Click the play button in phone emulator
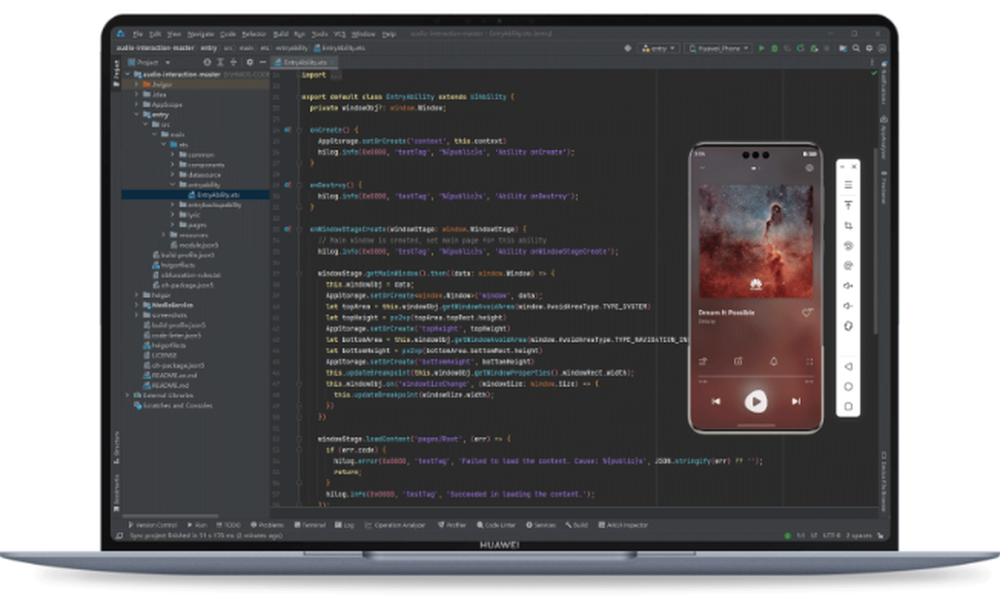 (756, 402)
